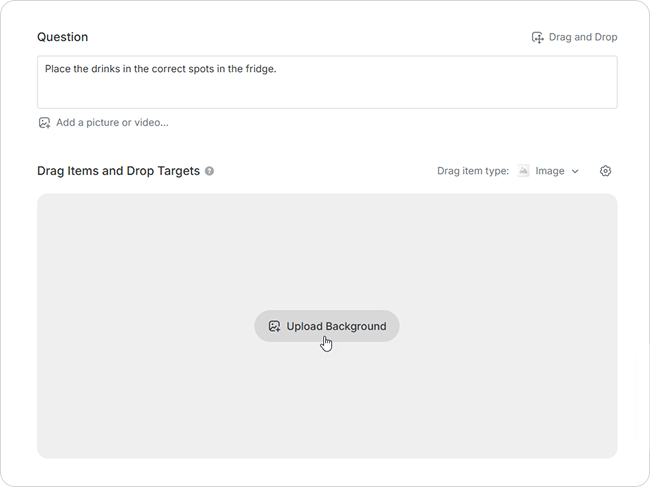Image resolution: width=650 pixels, height=487 pixels.
Task: Click the 'Question' section heading
Action: pos(62,37)
